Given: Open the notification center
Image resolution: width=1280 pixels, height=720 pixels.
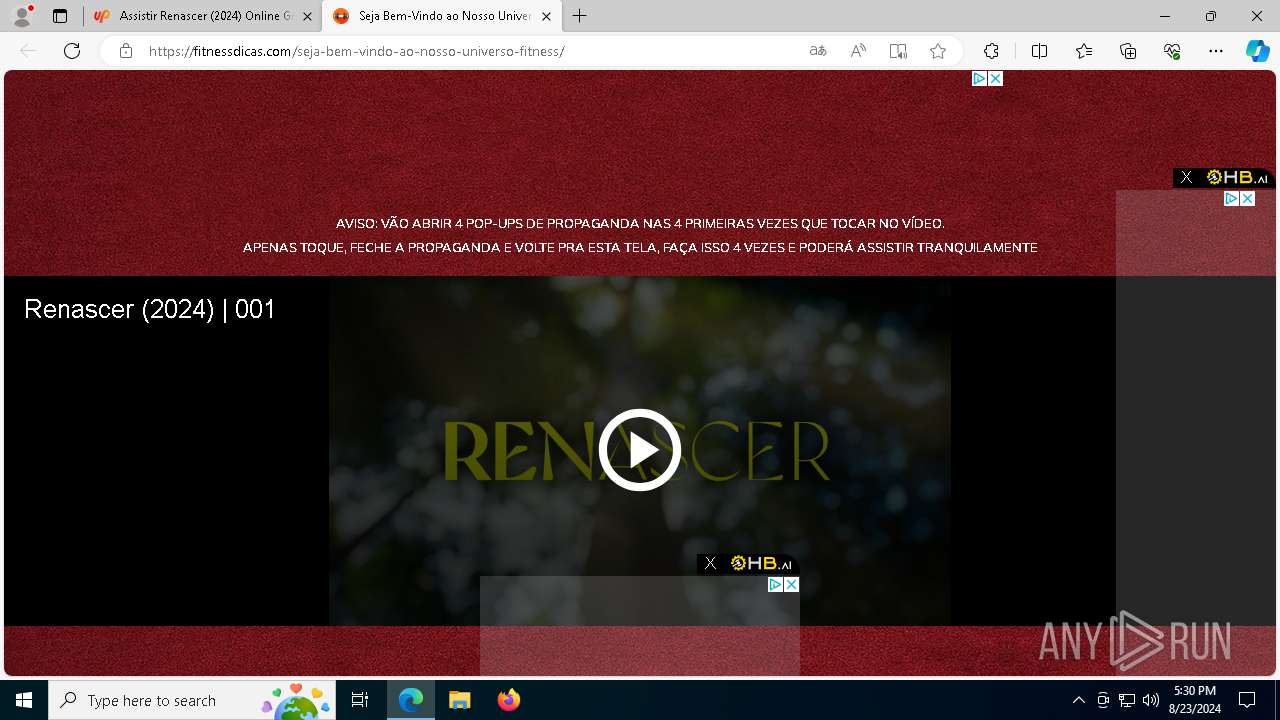Looking at the screenshot, I should pos(1247,700).
